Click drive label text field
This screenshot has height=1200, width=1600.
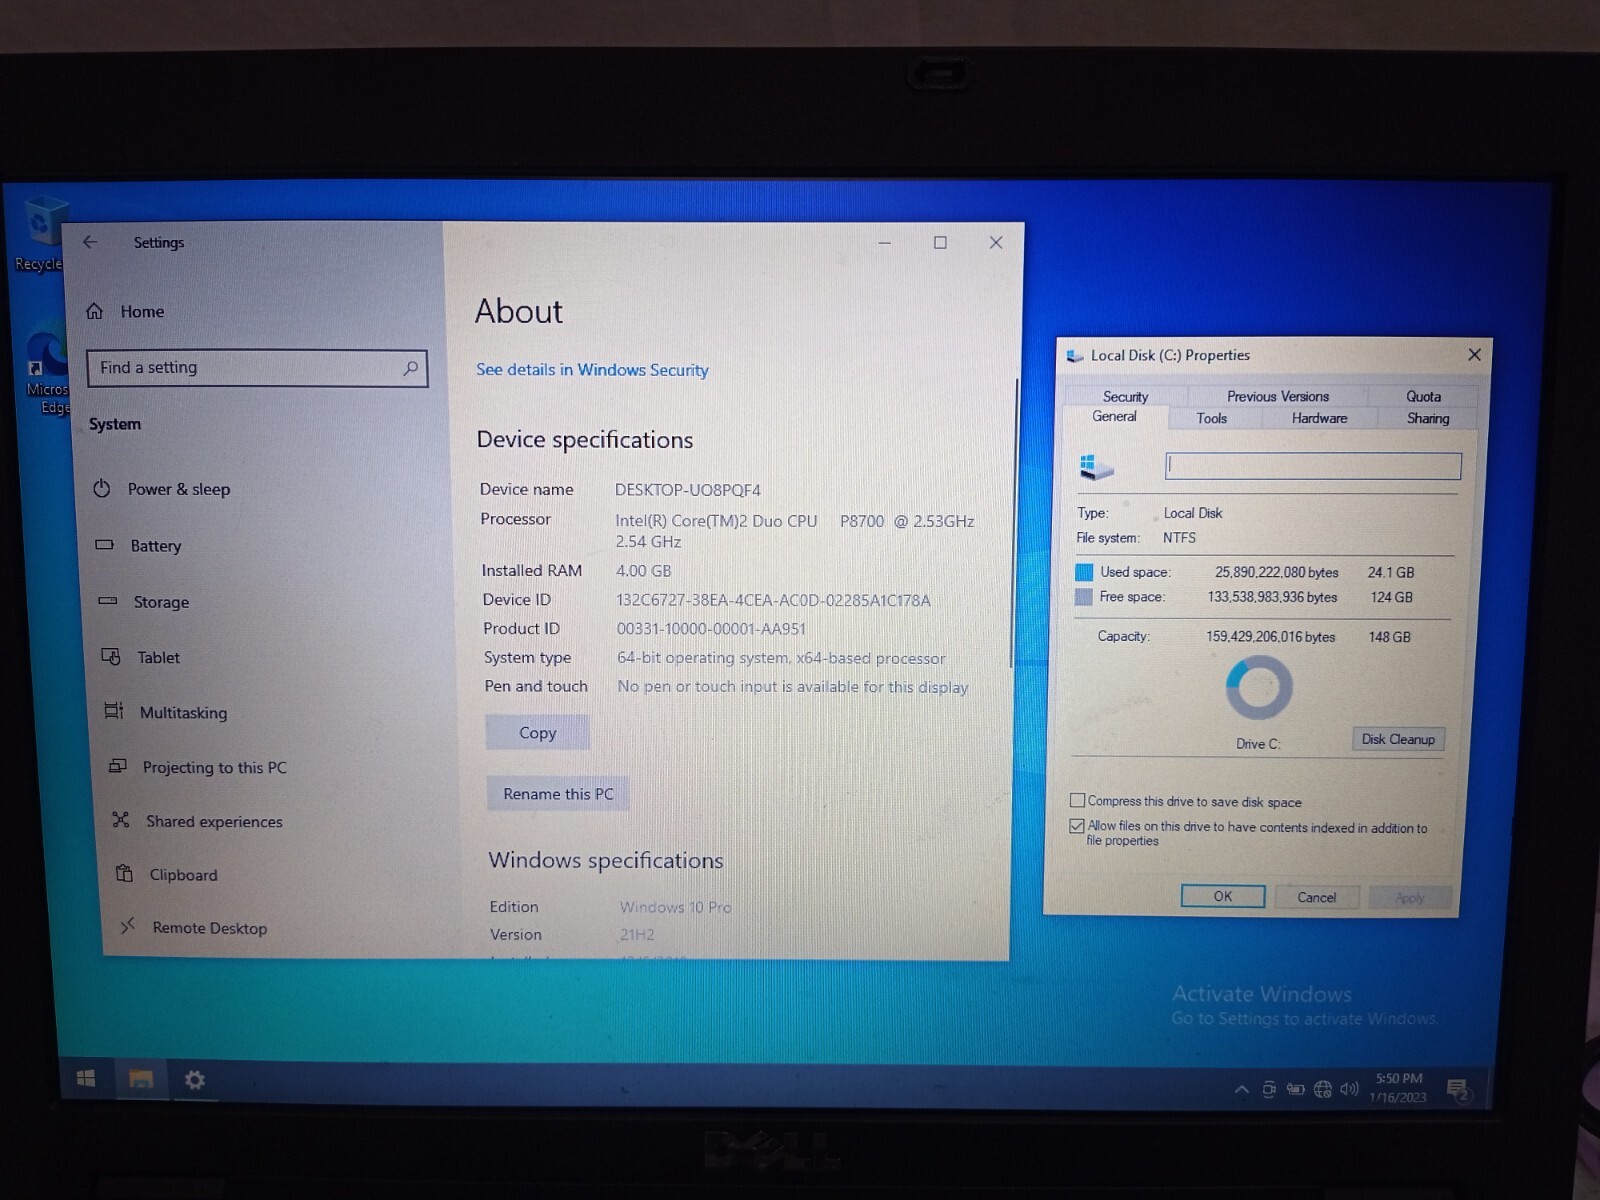point(1313,465)
